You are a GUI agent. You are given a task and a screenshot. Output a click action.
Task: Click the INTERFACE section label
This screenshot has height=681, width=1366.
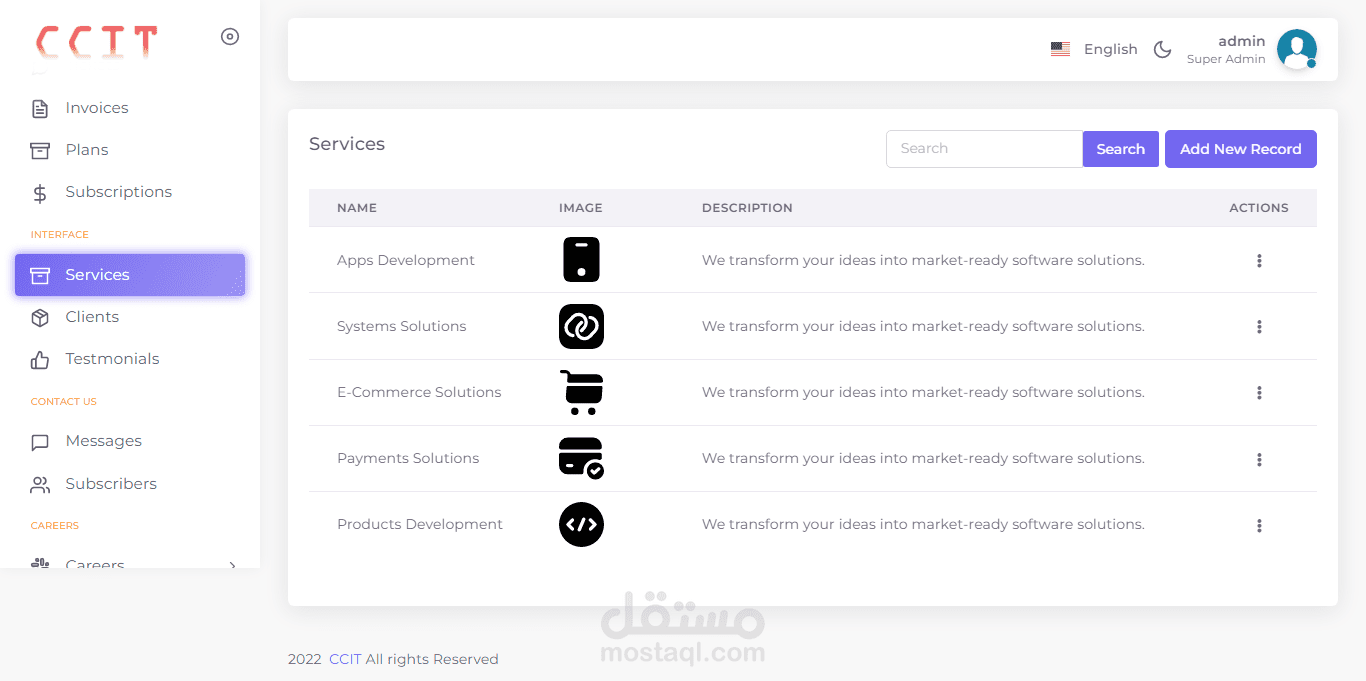[60, 235]
